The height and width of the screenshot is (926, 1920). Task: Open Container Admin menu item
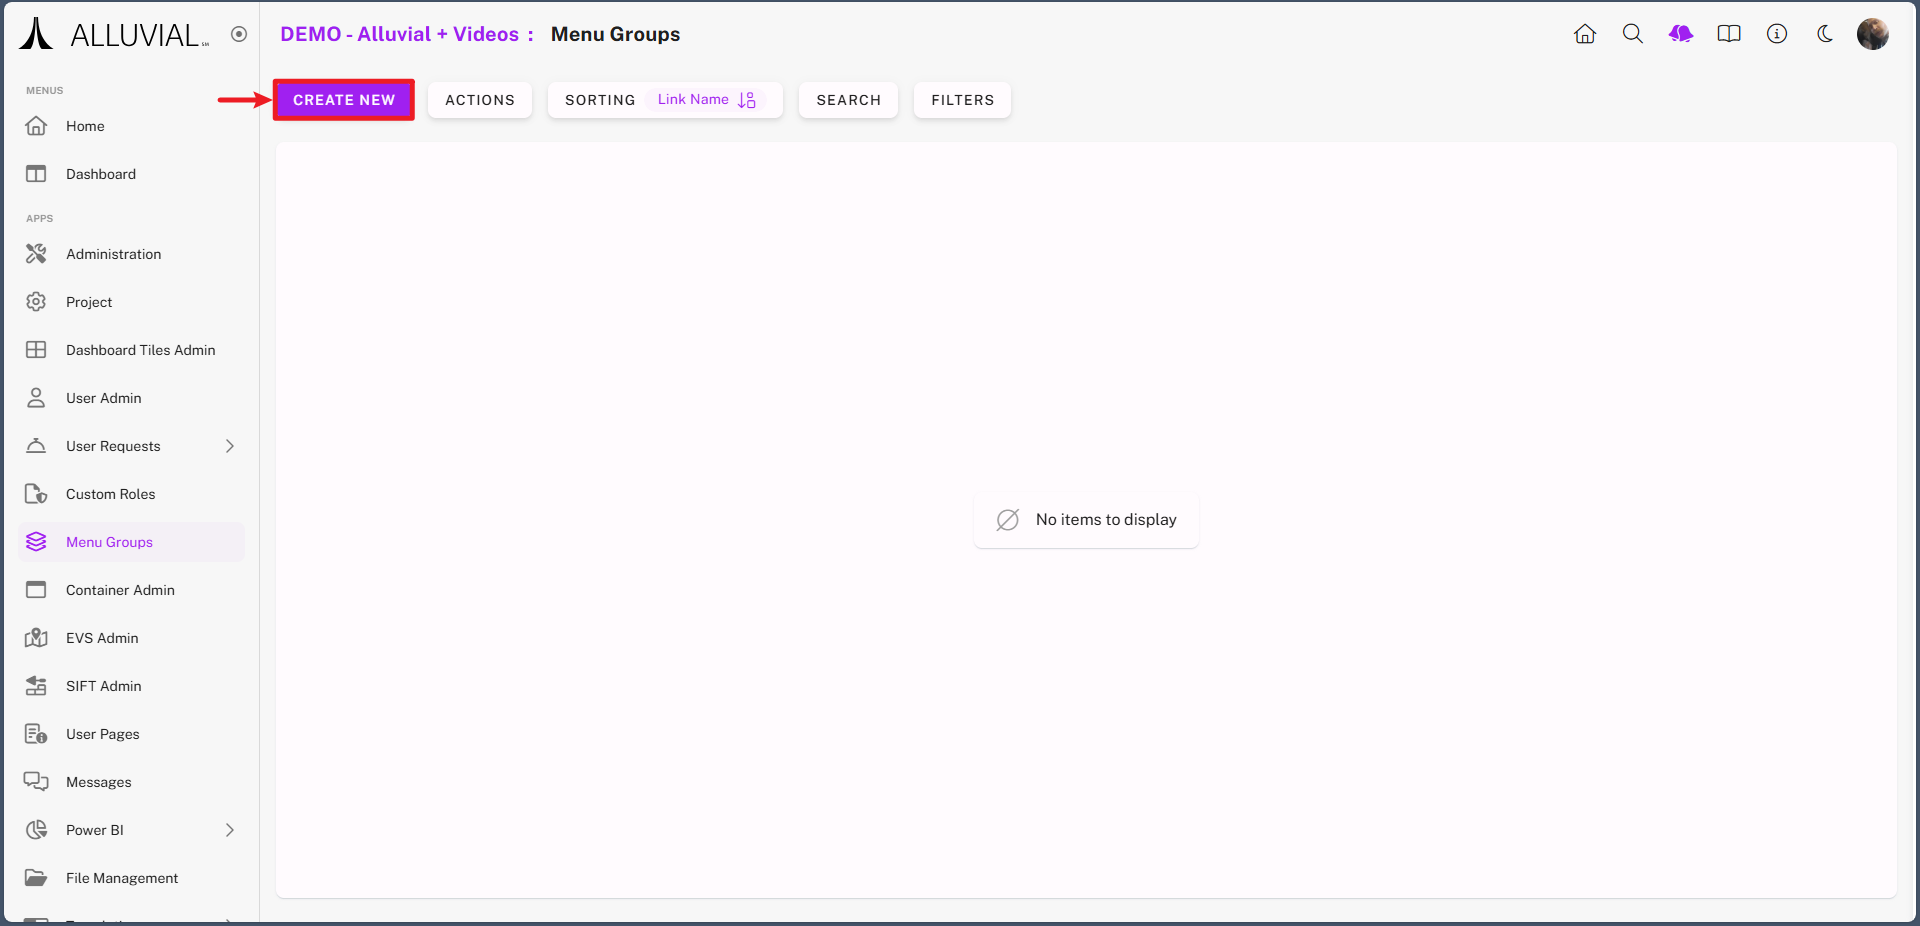[131, 590]
